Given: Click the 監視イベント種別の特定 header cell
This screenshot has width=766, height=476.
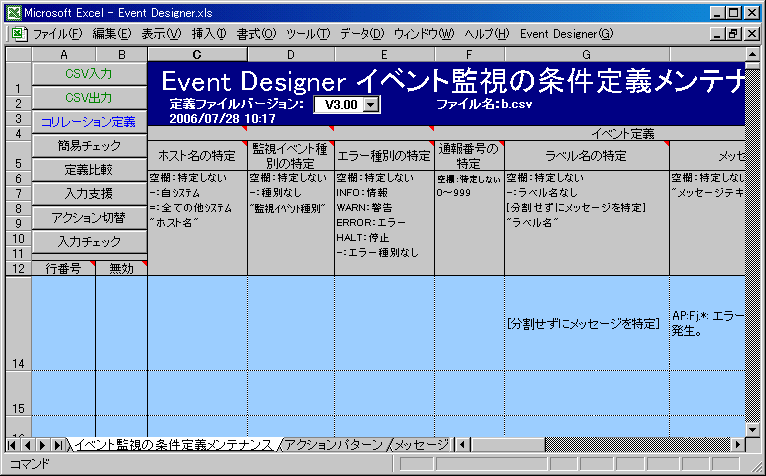Looking at the screenshot, I should pos(291,156).
